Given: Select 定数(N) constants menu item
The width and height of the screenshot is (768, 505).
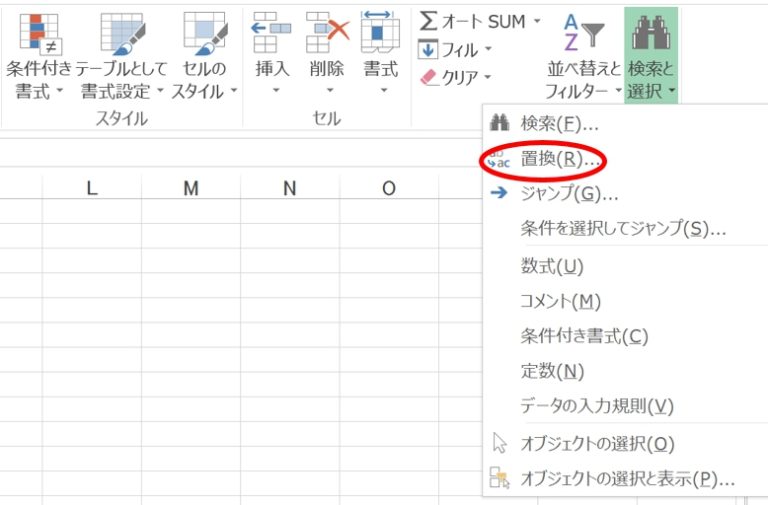Looking at the screenshot, I should 552,371.
